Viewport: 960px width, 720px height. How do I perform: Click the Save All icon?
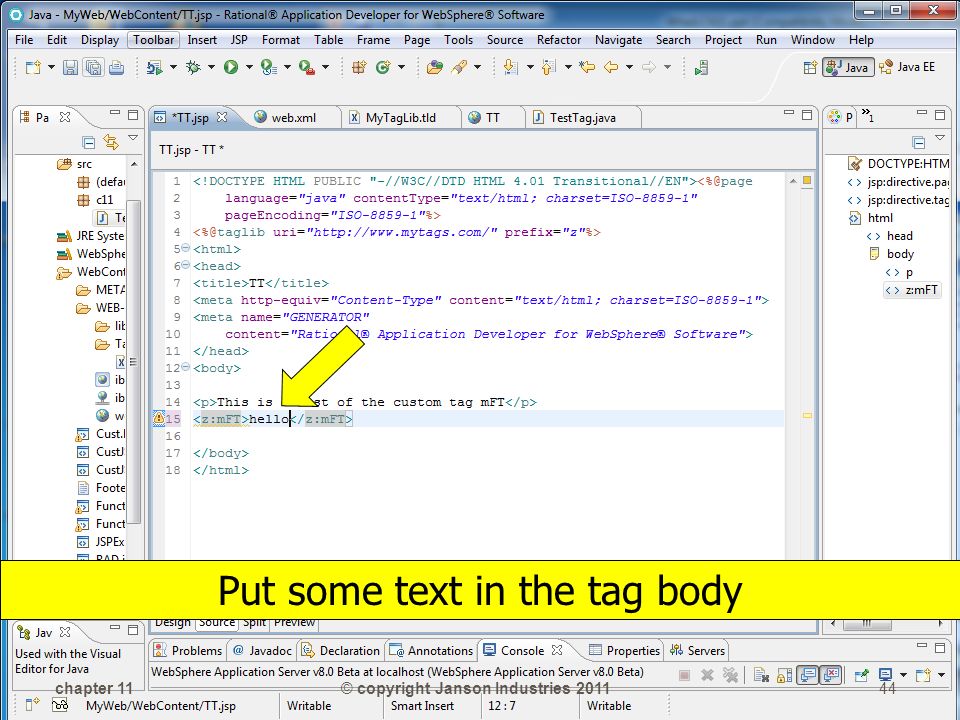(94, 67)
